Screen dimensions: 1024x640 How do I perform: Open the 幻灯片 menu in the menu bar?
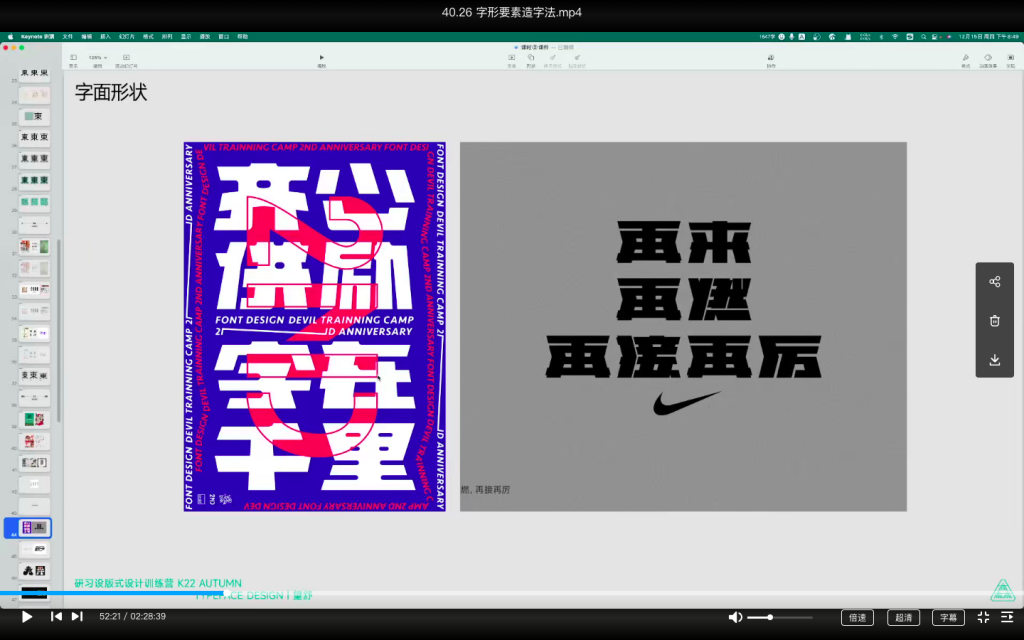tap(128, 36)
